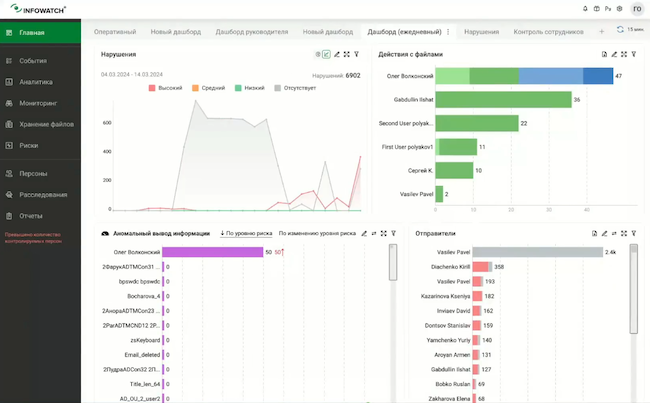Add a new dashboard tab with plus
Image resolution: width=650 pixels, height=403 pixels.
[601, 32]
